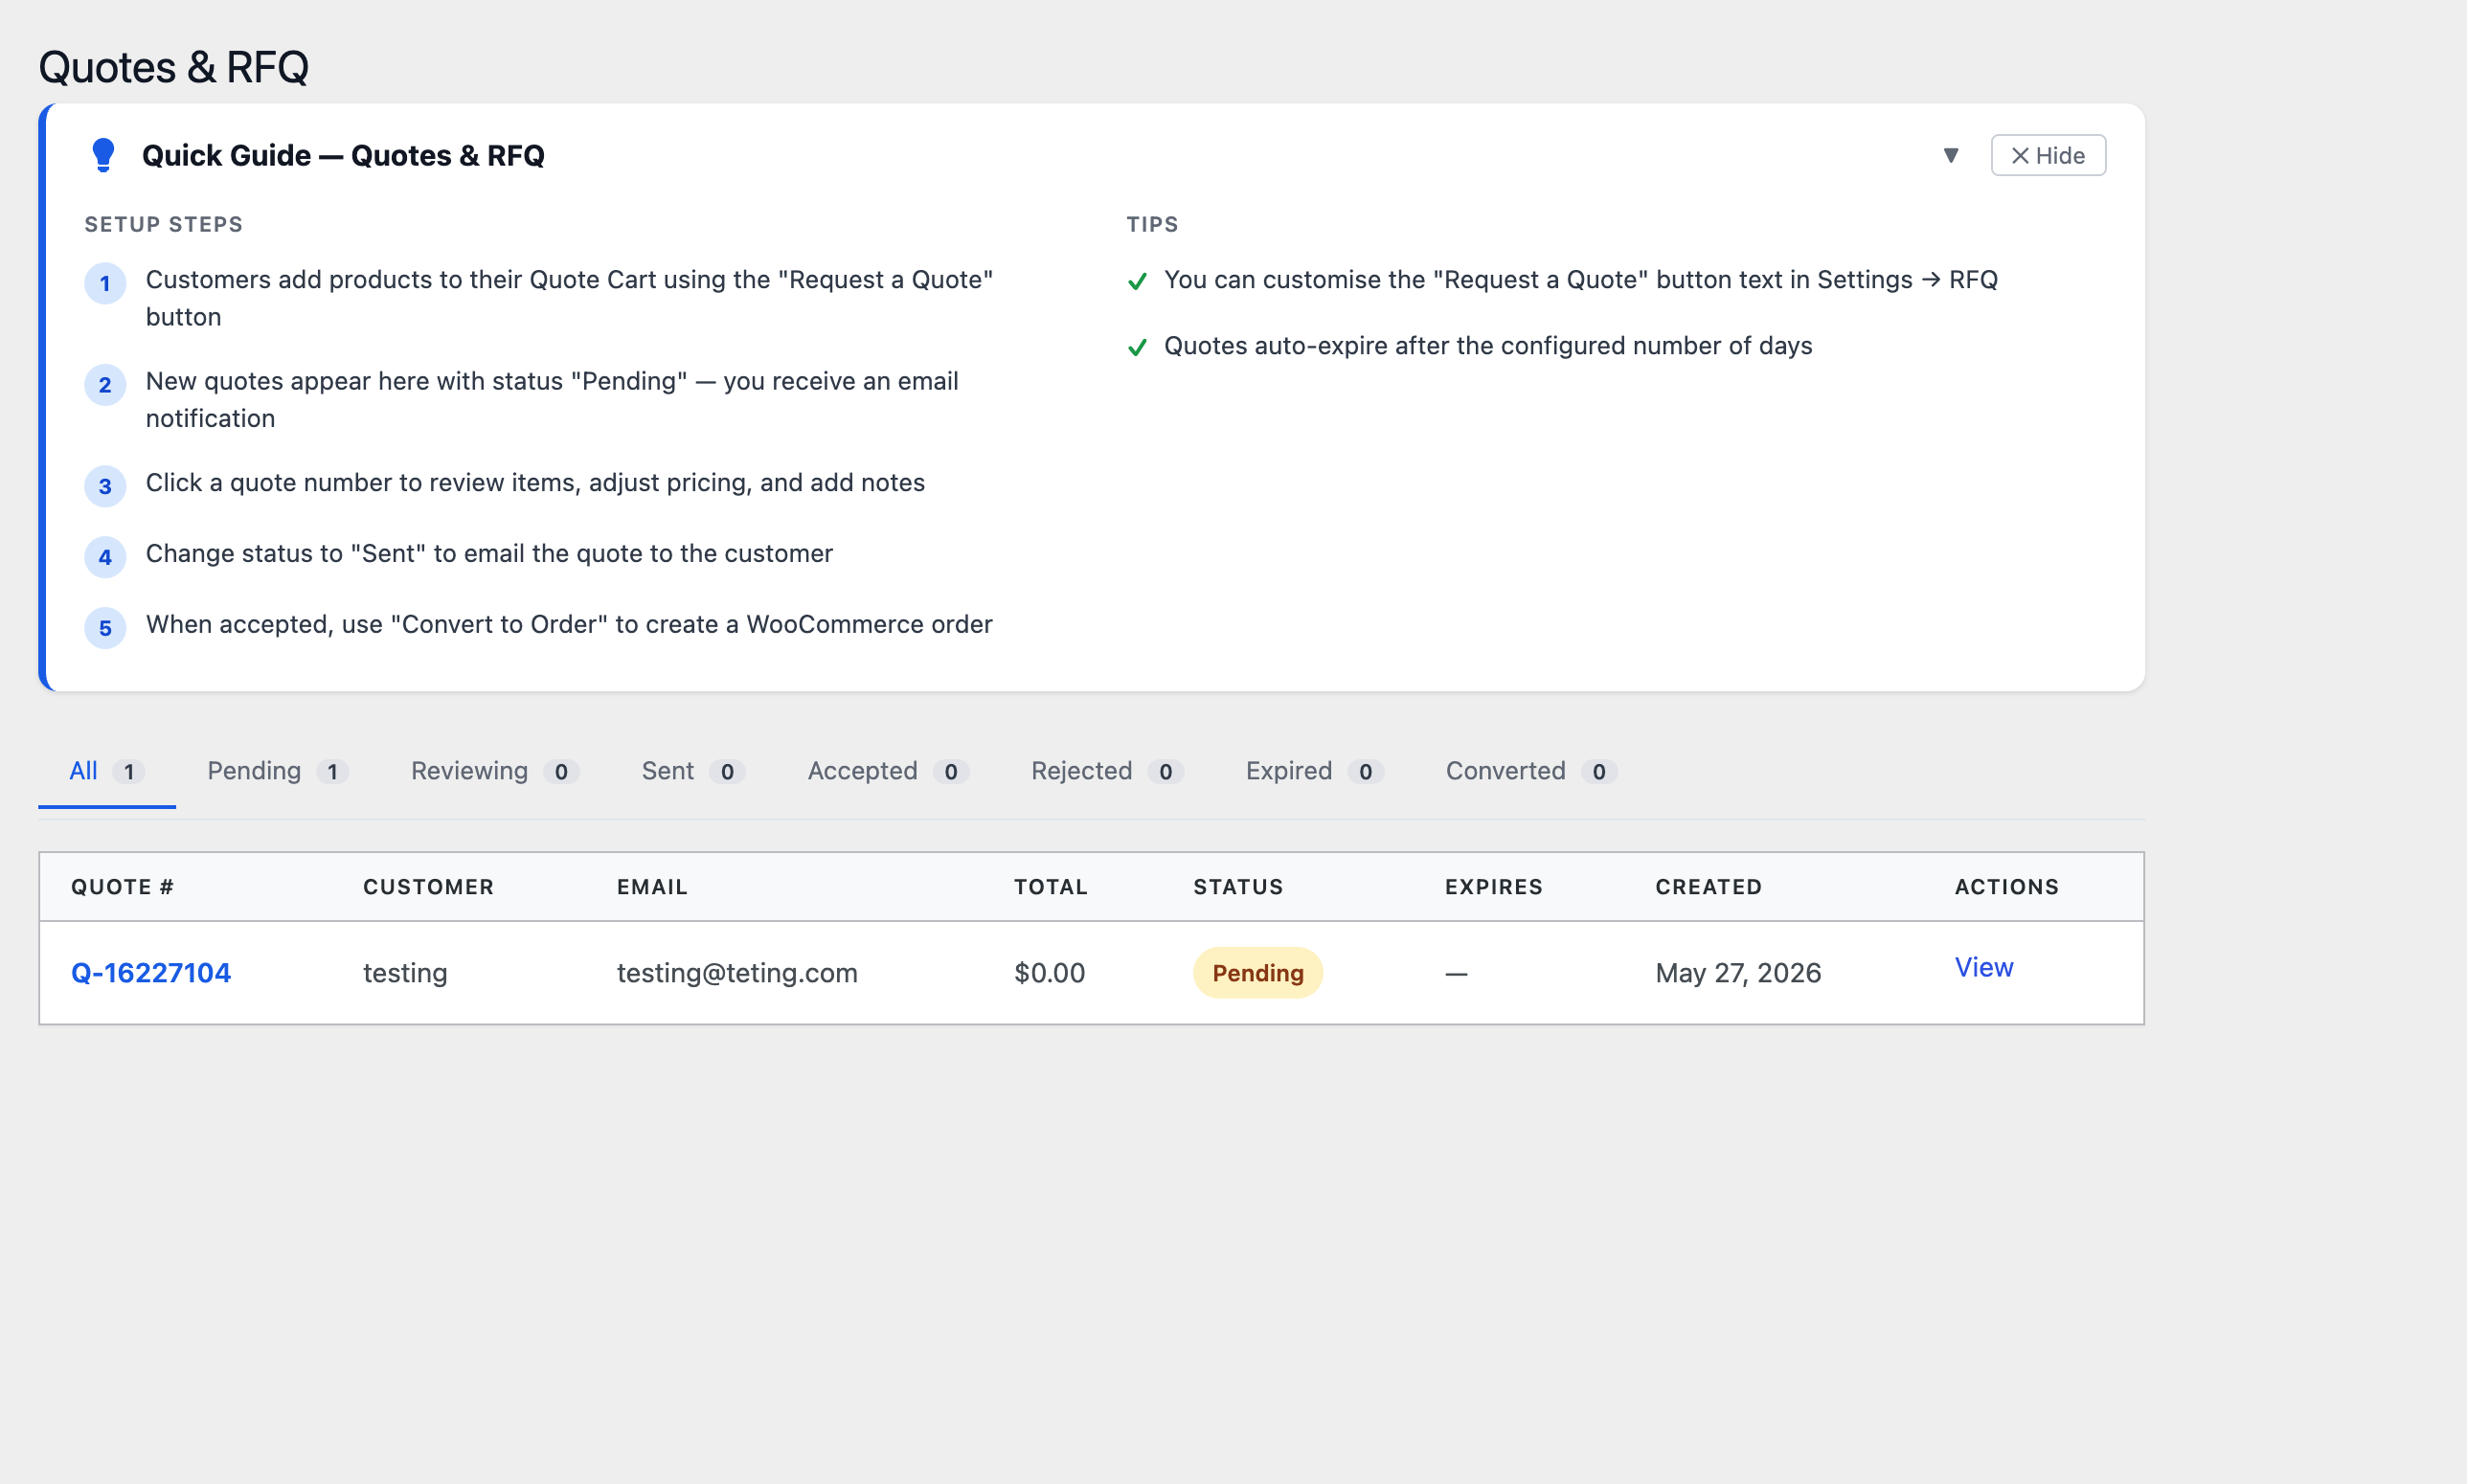The width and height of the screenshot is (2467, 1484).
Task: Click the TOTAL column header
Action: tap(1050, 887)
